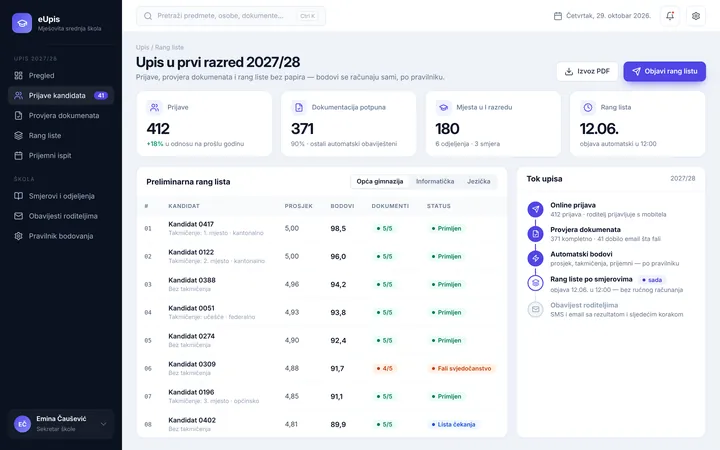
Task: Click the 412 Prijave count
Action: 158,129
